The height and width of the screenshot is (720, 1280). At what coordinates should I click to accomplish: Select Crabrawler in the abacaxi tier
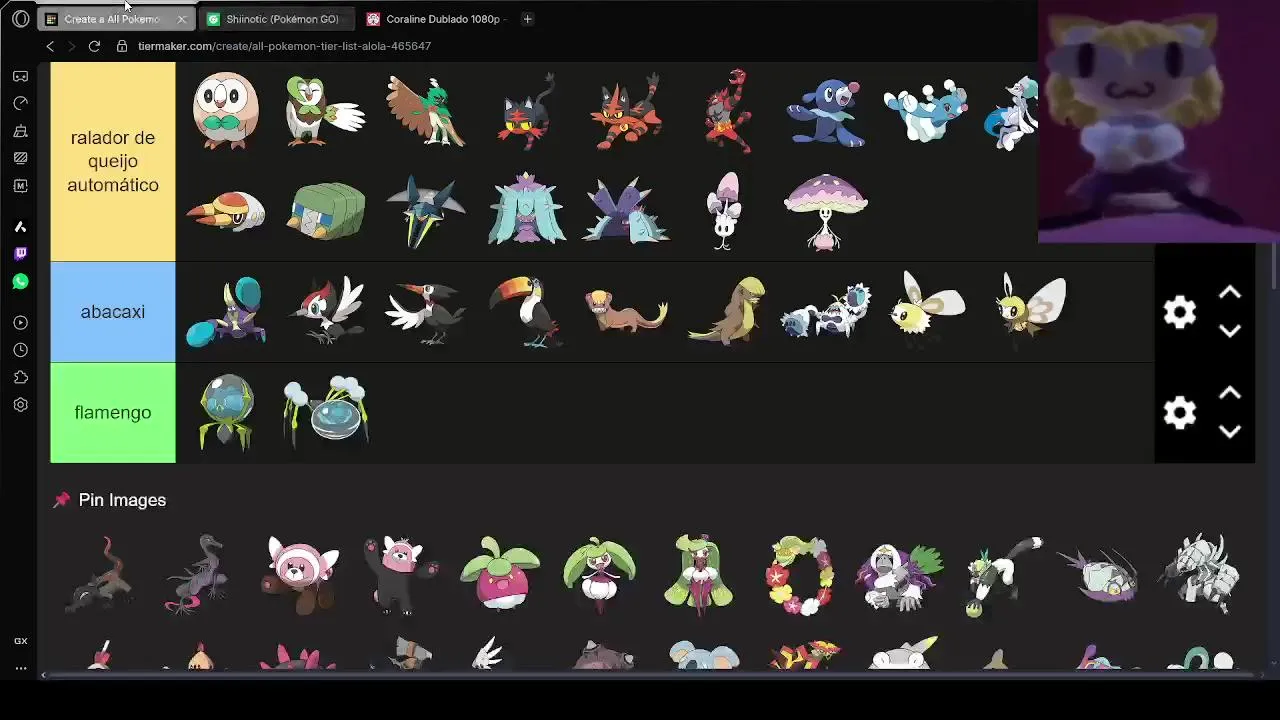[x=226, y=312]
